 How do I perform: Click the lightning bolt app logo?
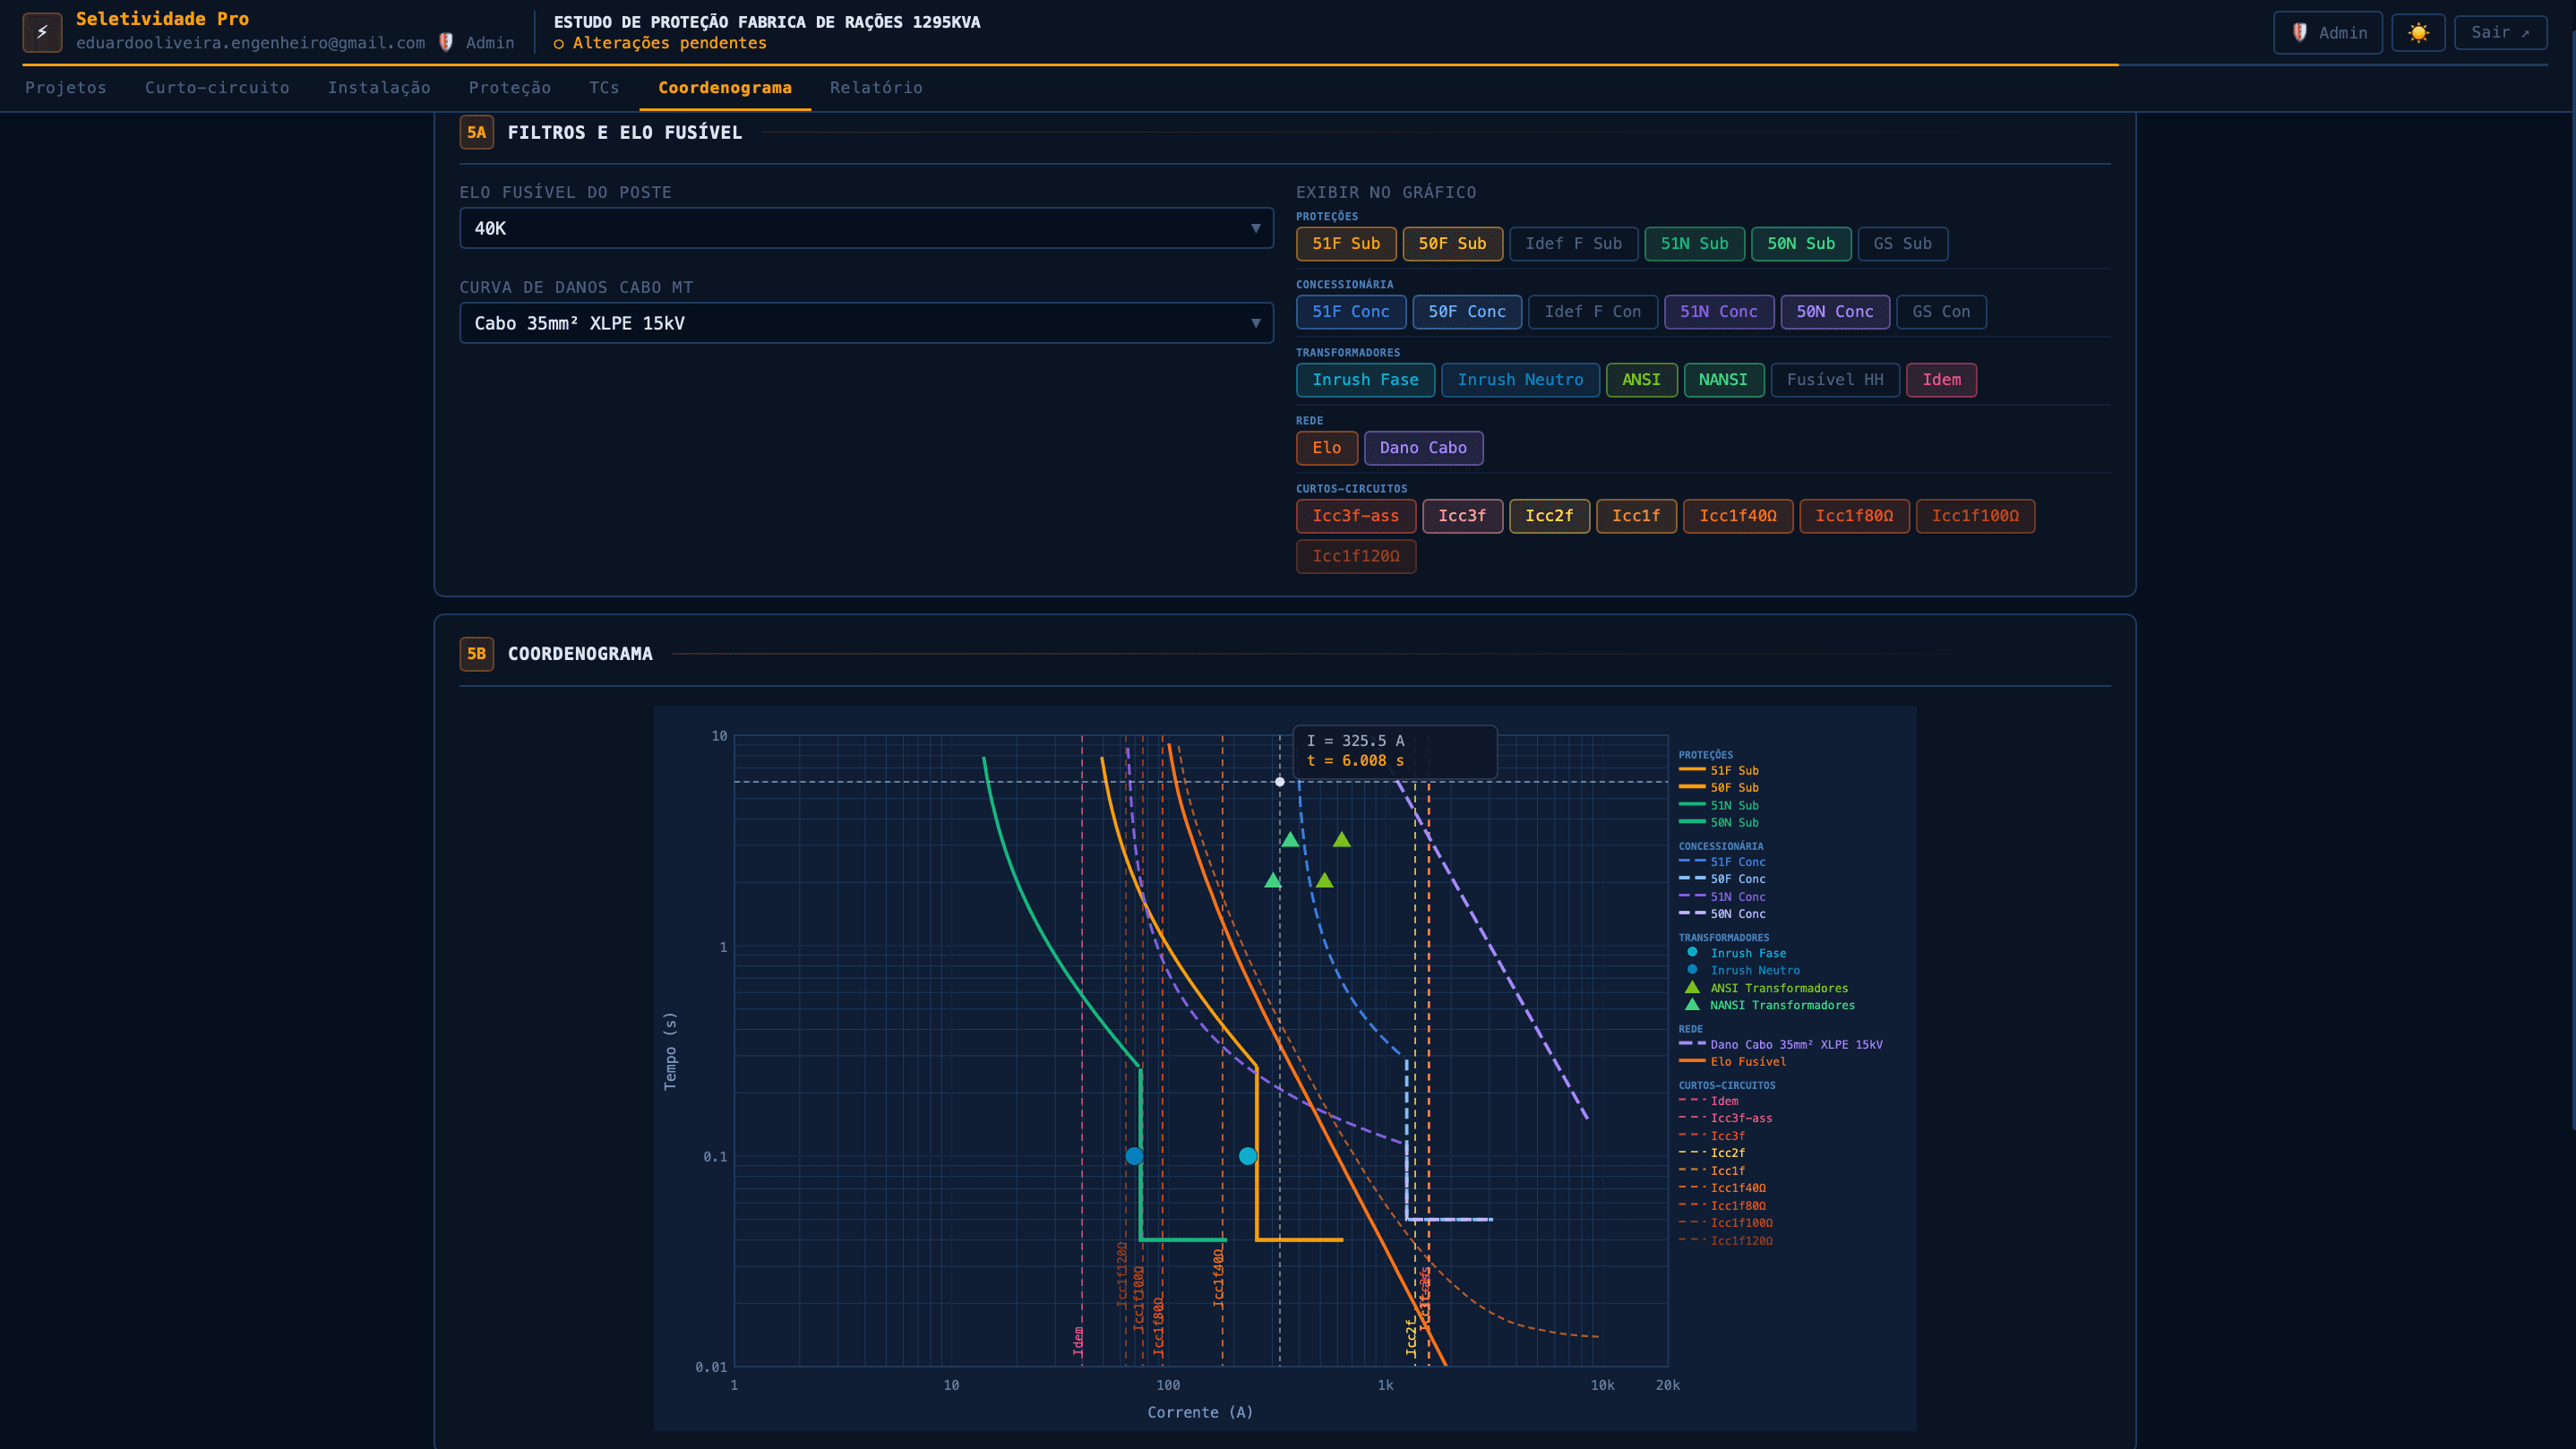(x=42, y=32)
